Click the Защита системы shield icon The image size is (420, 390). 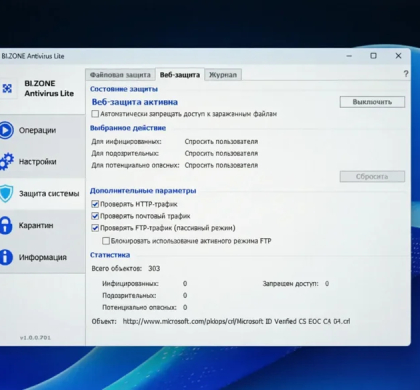point(6,193)
